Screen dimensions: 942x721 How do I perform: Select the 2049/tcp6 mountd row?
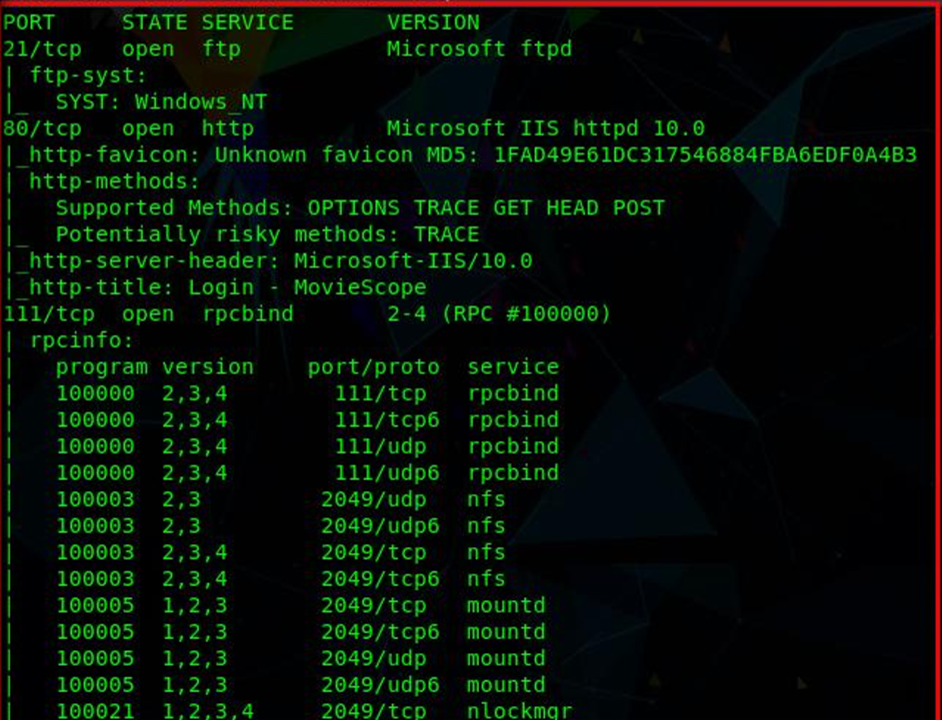point(300,631)
